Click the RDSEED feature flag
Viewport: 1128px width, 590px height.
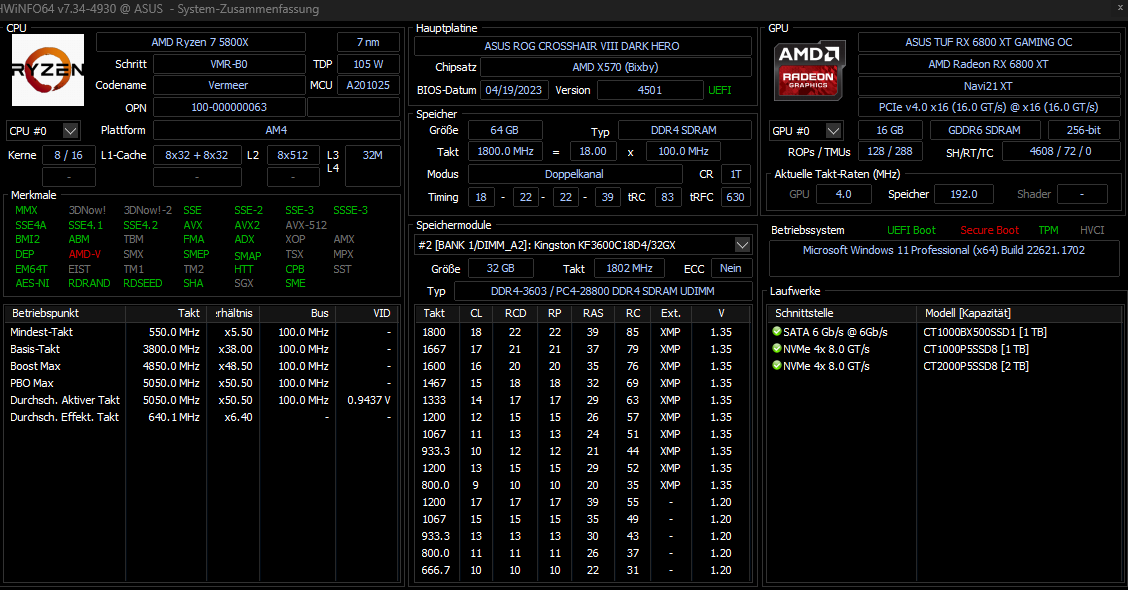coord(142,283)
